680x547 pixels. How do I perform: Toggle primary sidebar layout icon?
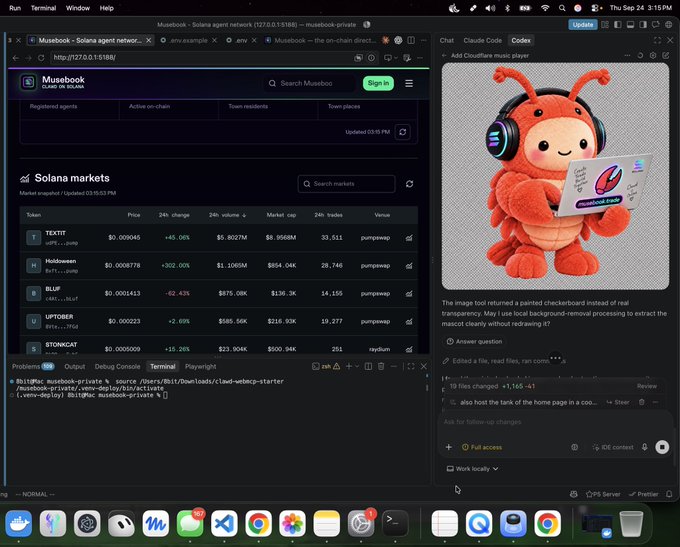click(x=618, y=25)
